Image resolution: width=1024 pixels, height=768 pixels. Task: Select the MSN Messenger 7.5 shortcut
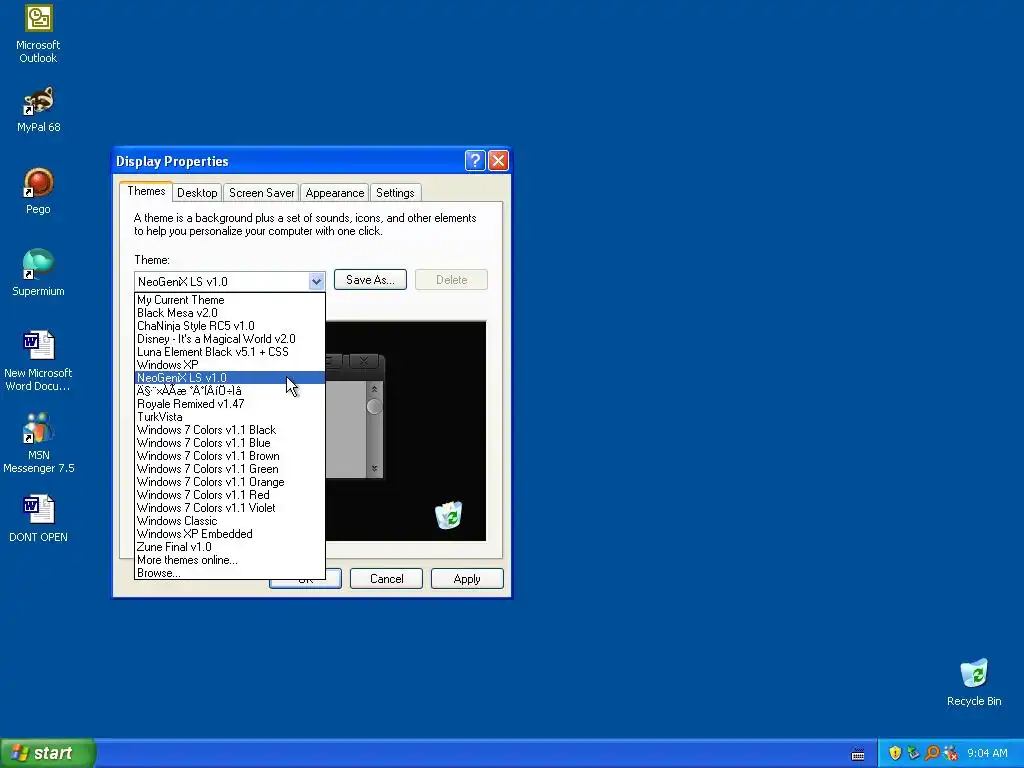point(38,443)
